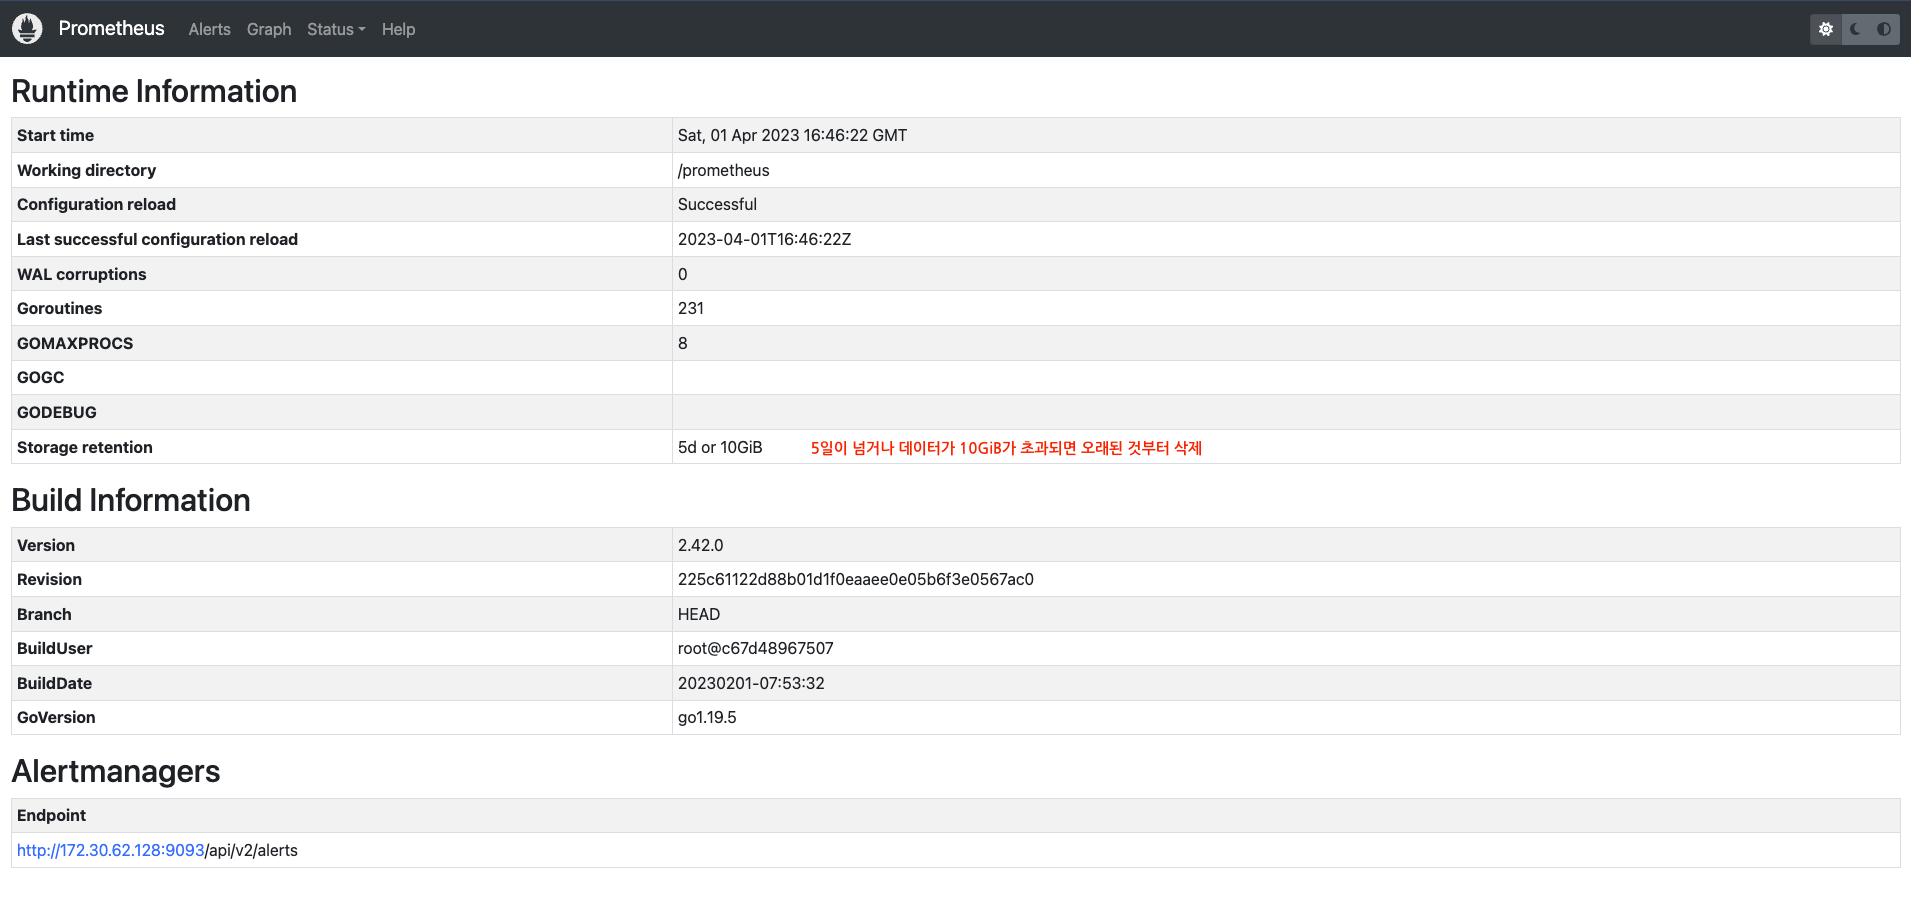Click the WAL corruptions value 0
Screen dimensions: 1911x902
pos(683,275)
